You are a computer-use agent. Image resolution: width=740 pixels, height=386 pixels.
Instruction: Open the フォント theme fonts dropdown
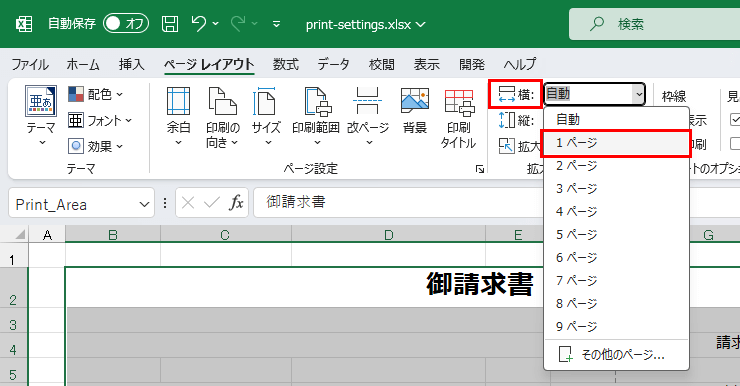point(100,120)
